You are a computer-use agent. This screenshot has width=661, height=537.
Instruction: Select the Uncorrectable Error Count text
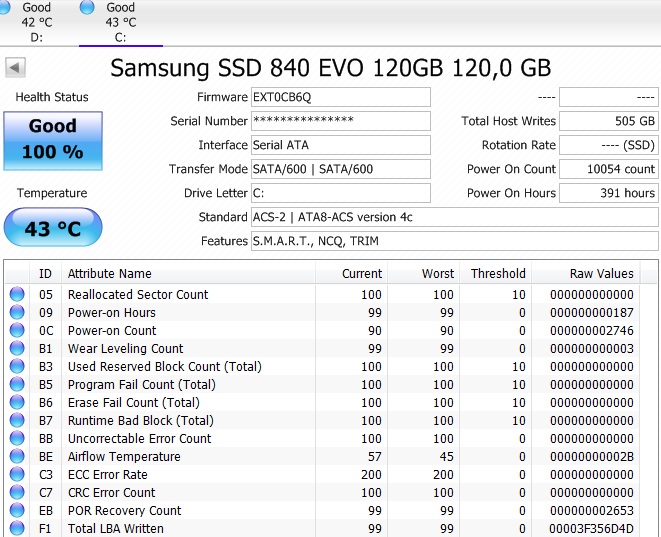(140, 439)
